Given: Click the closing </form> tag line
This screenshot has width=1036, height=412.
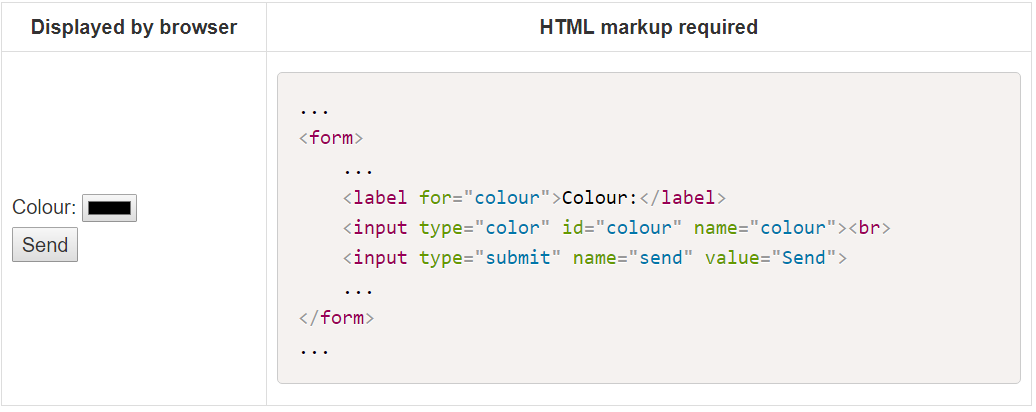Looking at the screenshot, I should click(336, 318).
